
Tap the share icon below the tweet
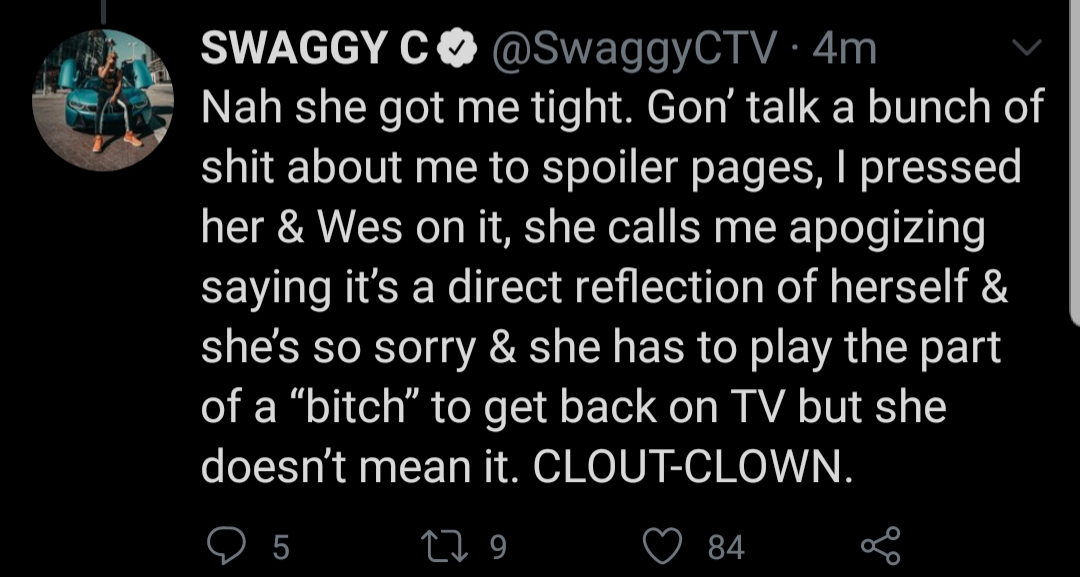click(881, 546)
